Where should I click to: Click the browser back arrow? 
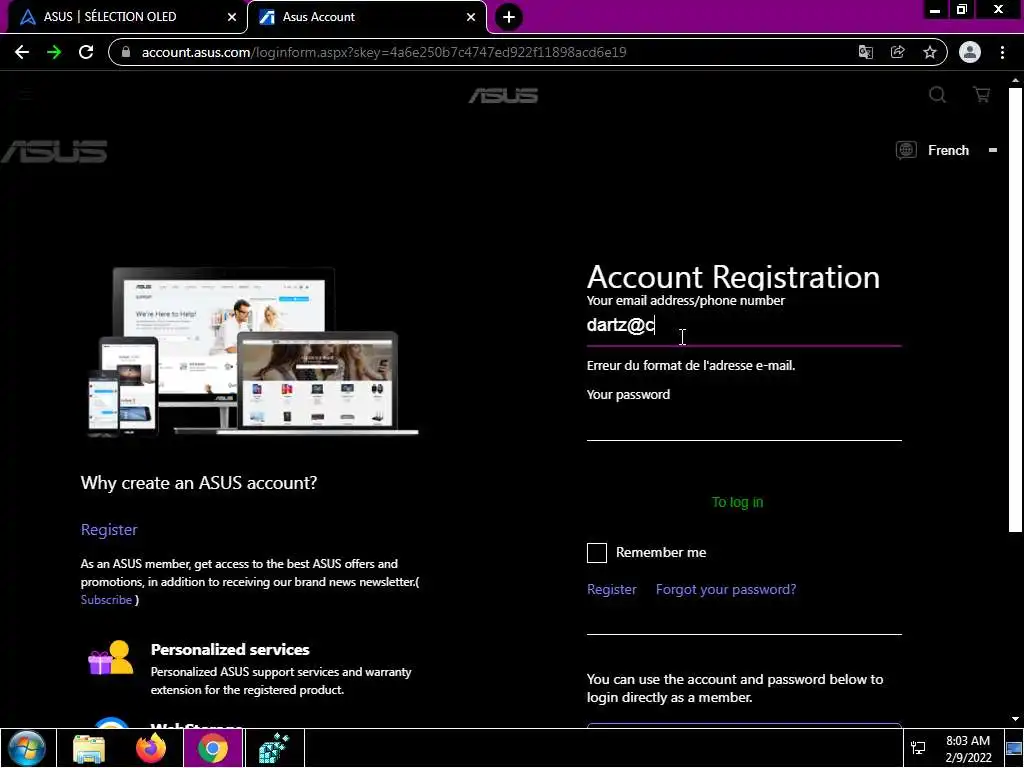point(22,52)
